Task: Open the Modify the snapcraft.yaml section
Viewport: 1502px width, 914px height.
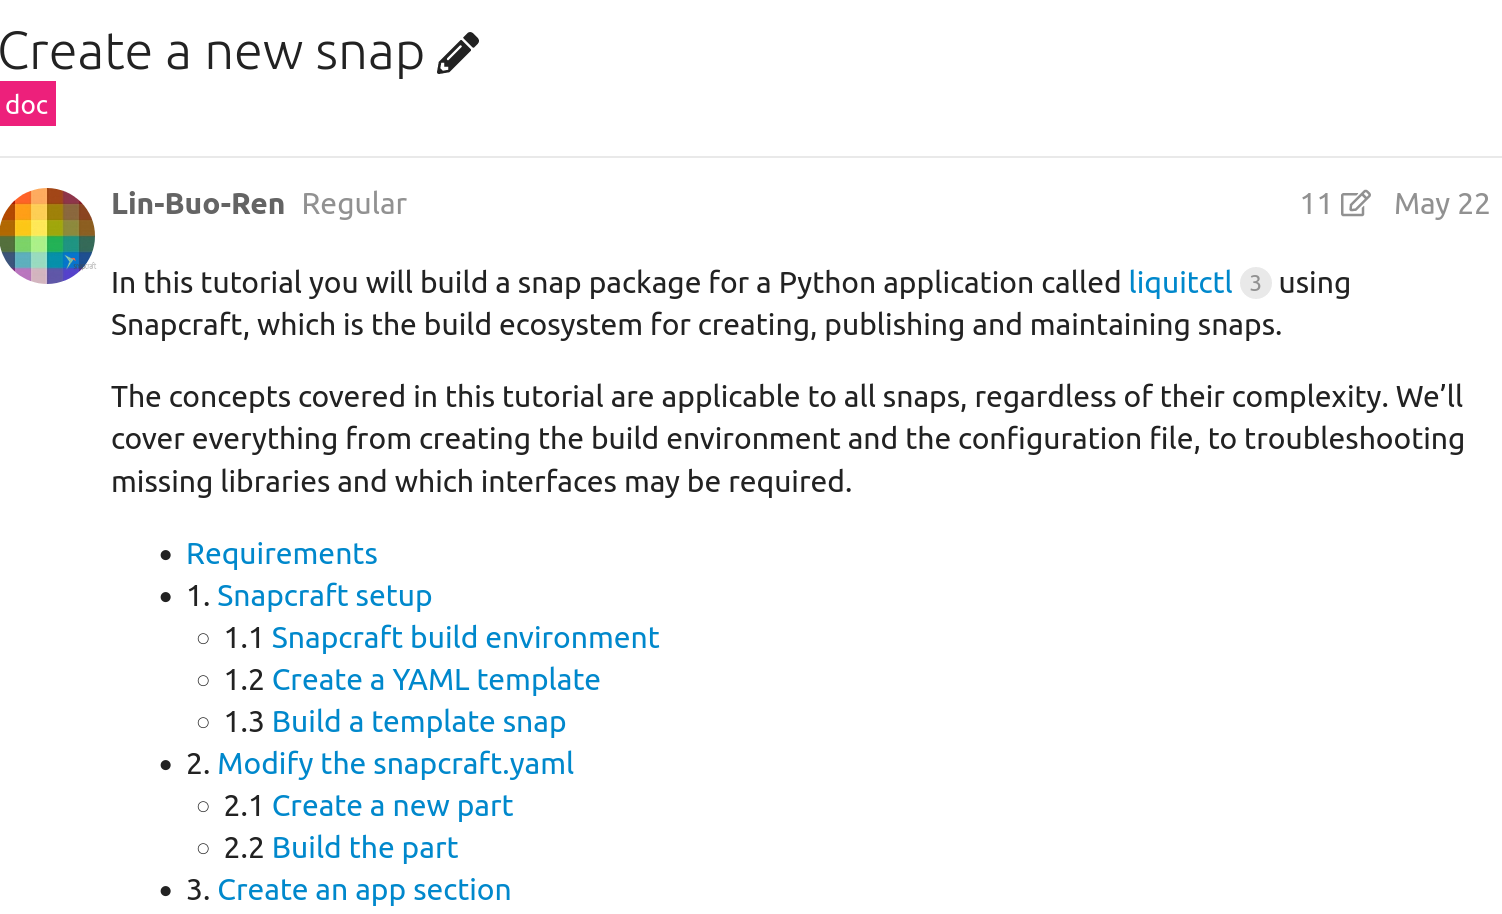Action: coord(395,764)
